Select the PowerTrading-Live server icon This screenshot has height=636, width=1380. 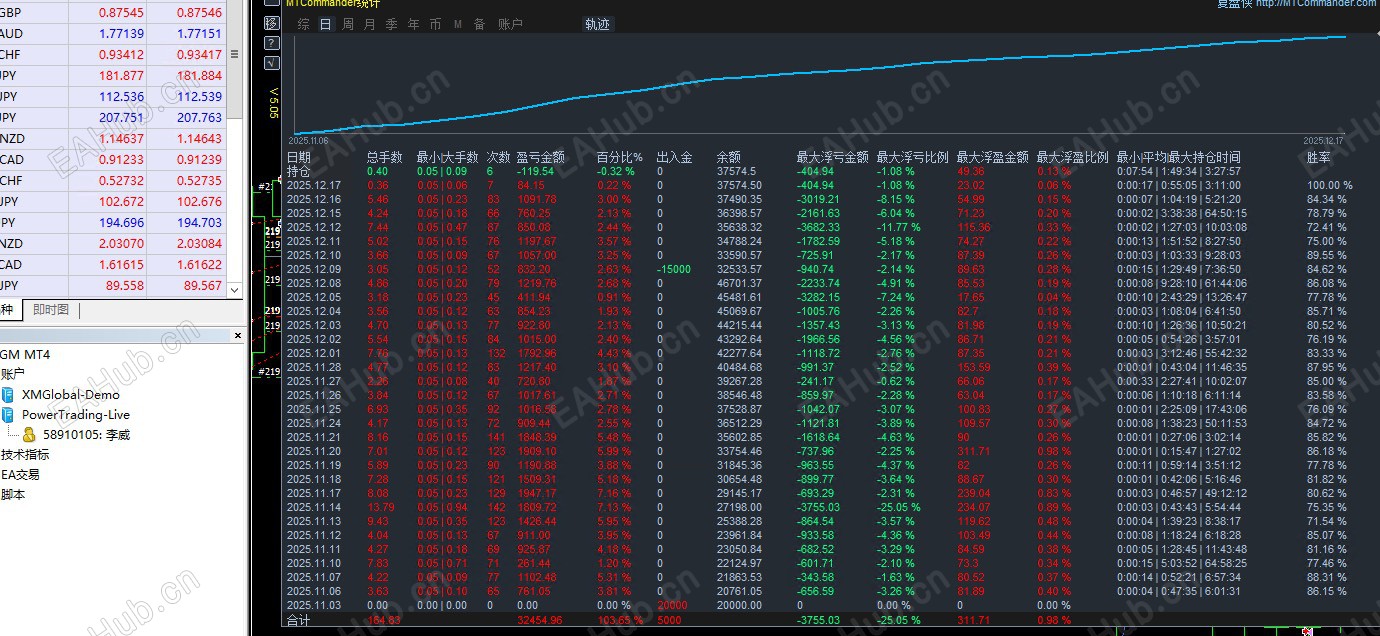[x=9, y=414]
